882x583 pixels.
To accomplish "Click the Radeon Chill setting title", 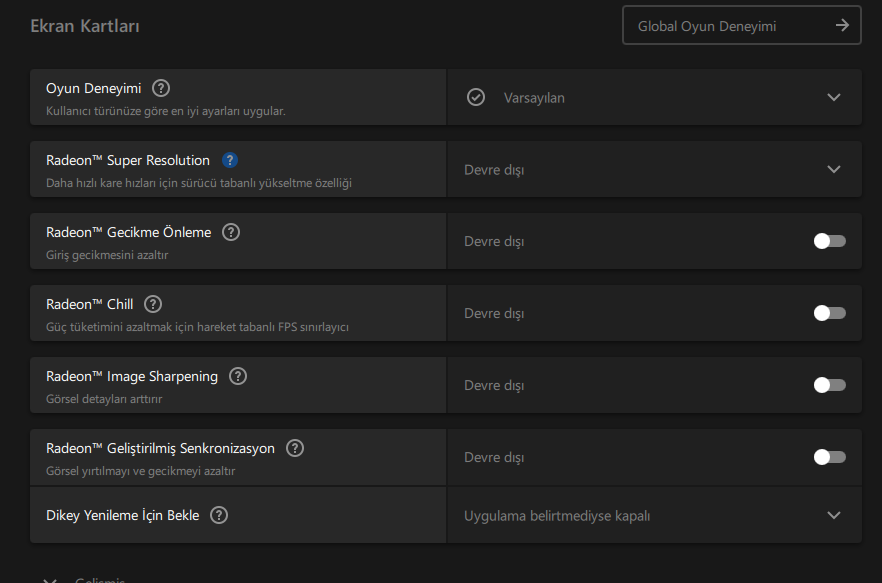I will pos(89,304).
